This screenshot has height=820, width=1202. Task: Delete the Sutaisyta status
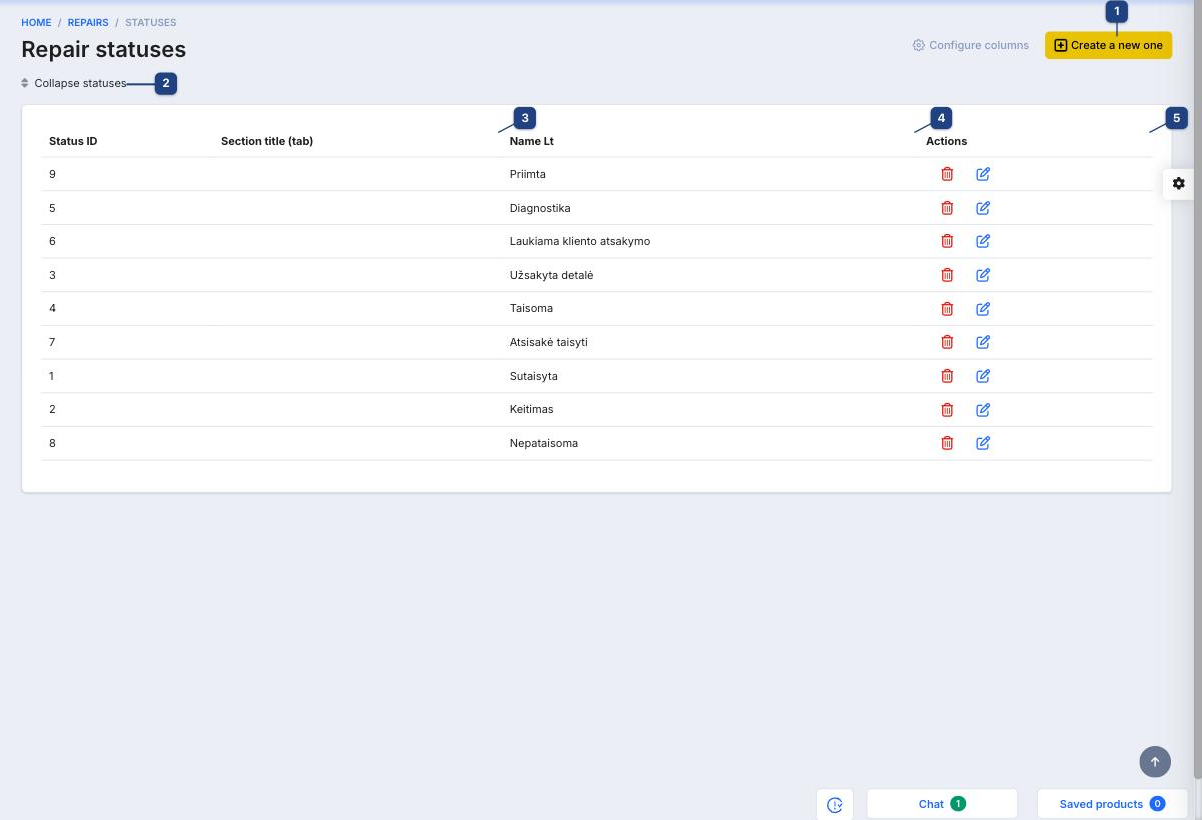947,376
